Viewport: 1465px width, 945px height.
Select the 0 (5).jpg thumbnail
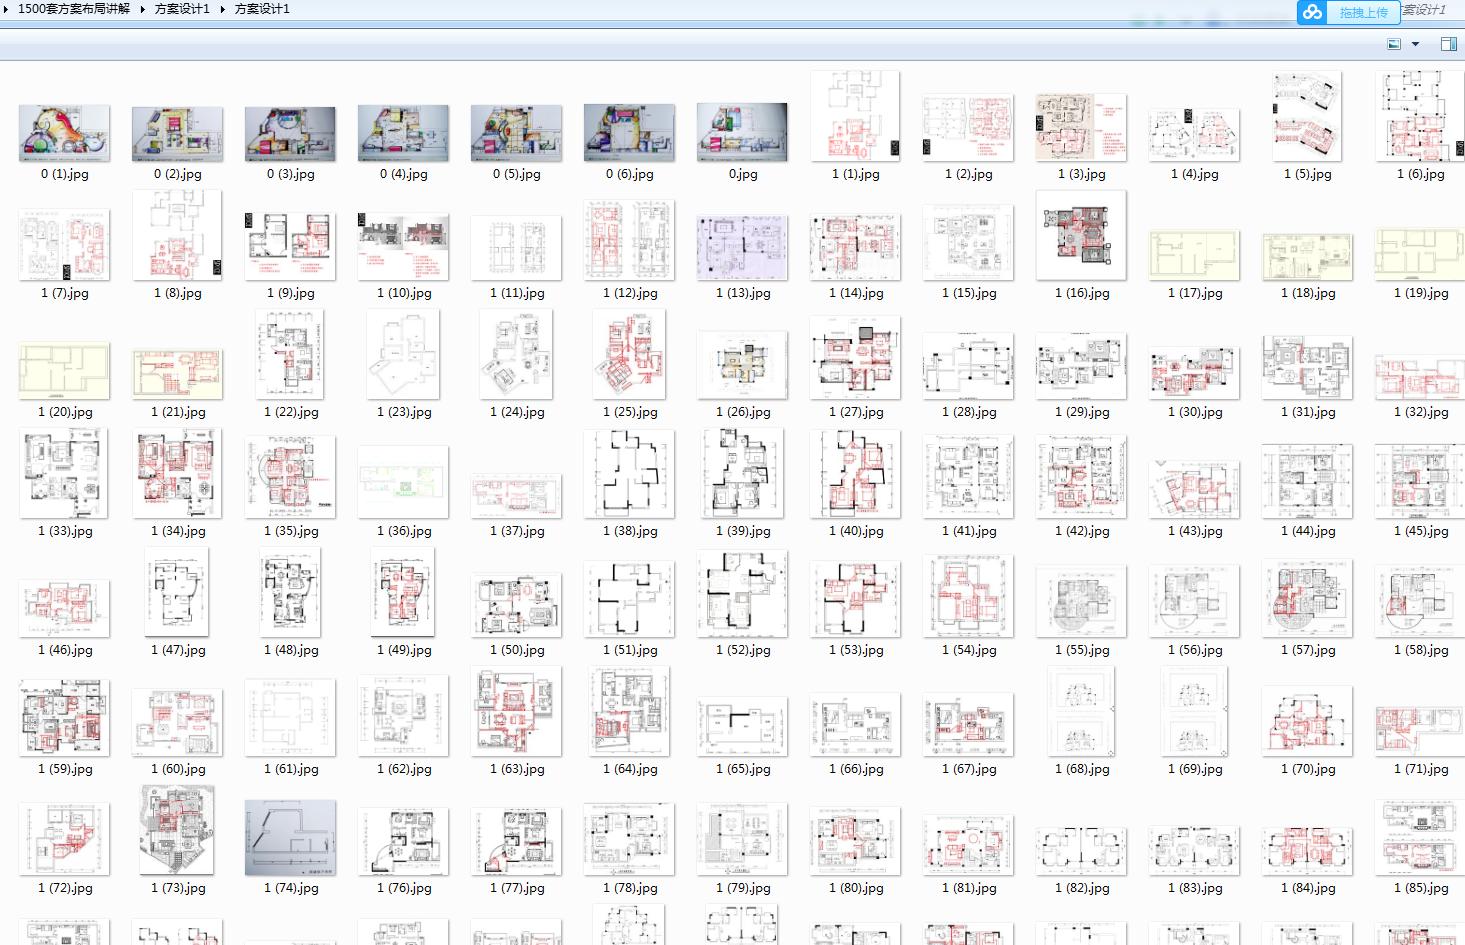click(516, 134)
